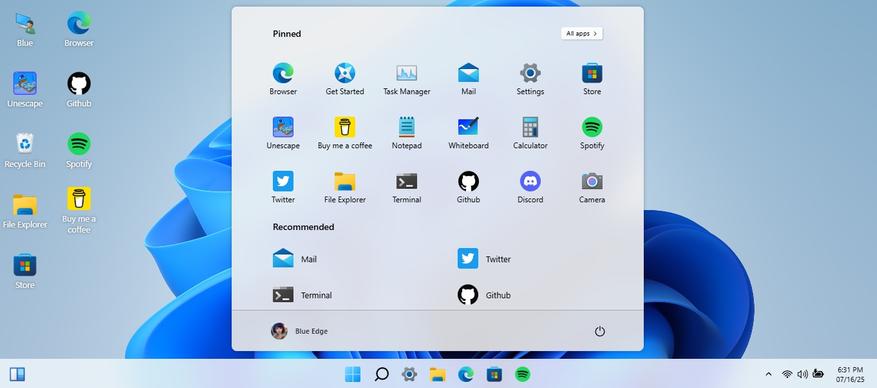The width and height of the screenshot is (877, 388).
Task: Select the Browser desktop shortcut
Action: (x=79, y=30)
